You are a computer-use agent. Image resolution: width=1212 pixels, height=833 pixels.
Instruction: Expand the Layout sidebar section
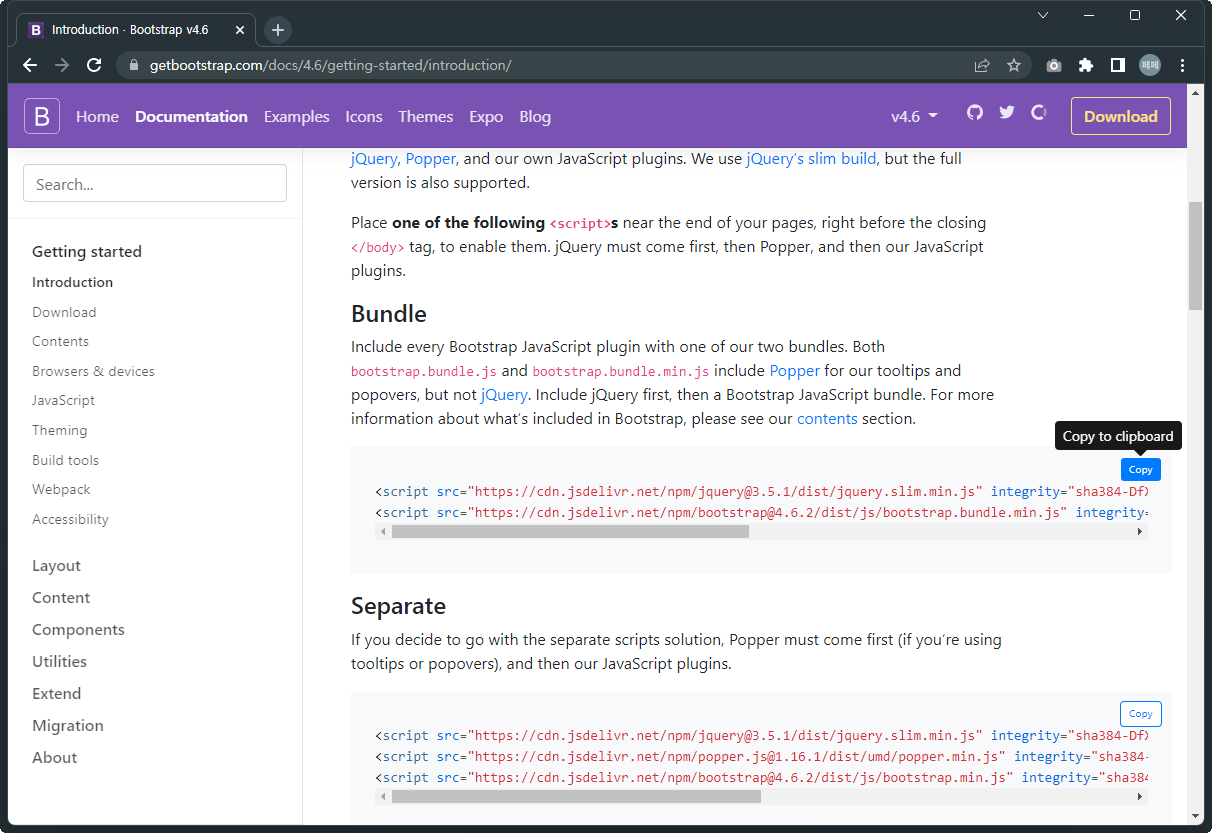(56, 565)
